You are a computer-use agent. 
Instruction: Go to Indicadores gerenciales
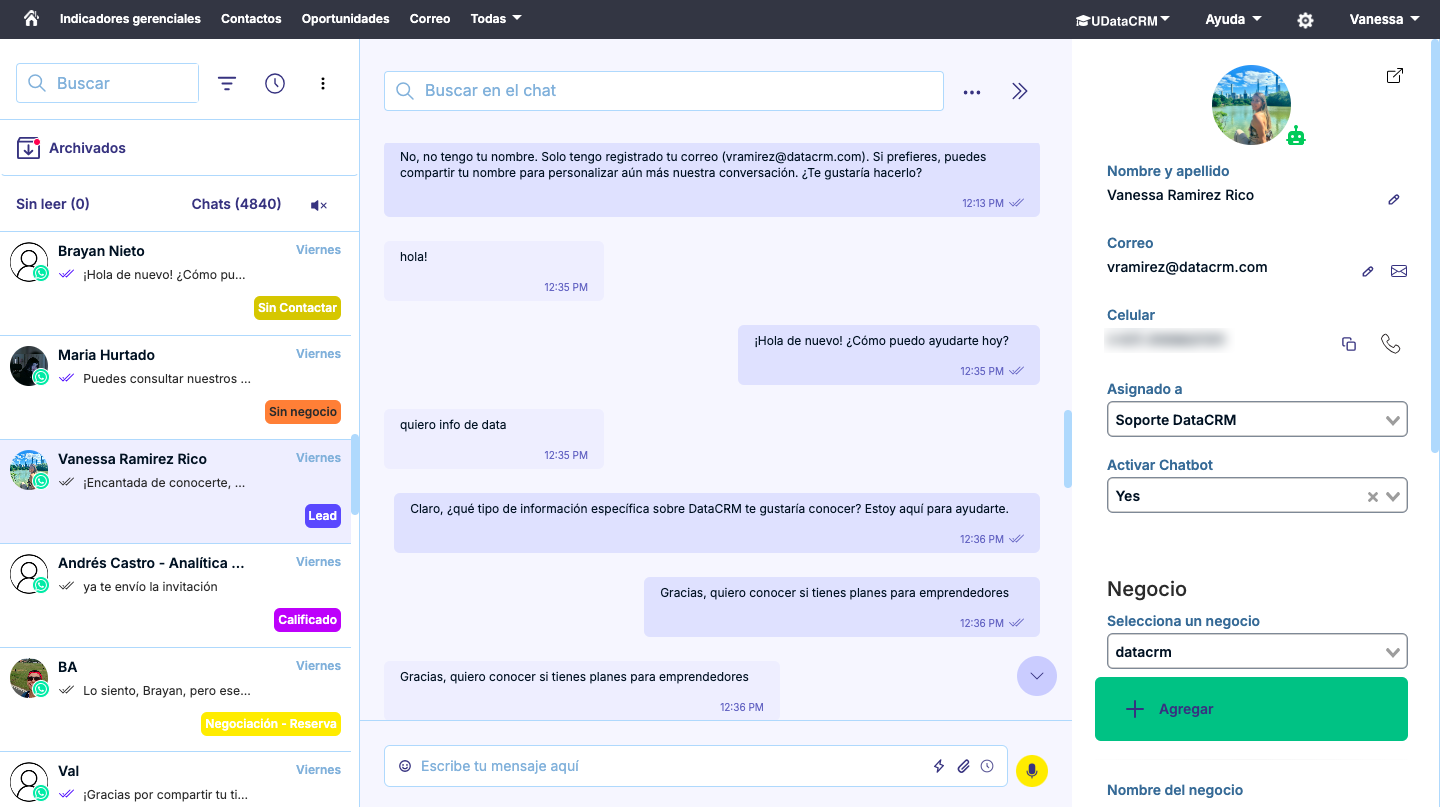130,19
